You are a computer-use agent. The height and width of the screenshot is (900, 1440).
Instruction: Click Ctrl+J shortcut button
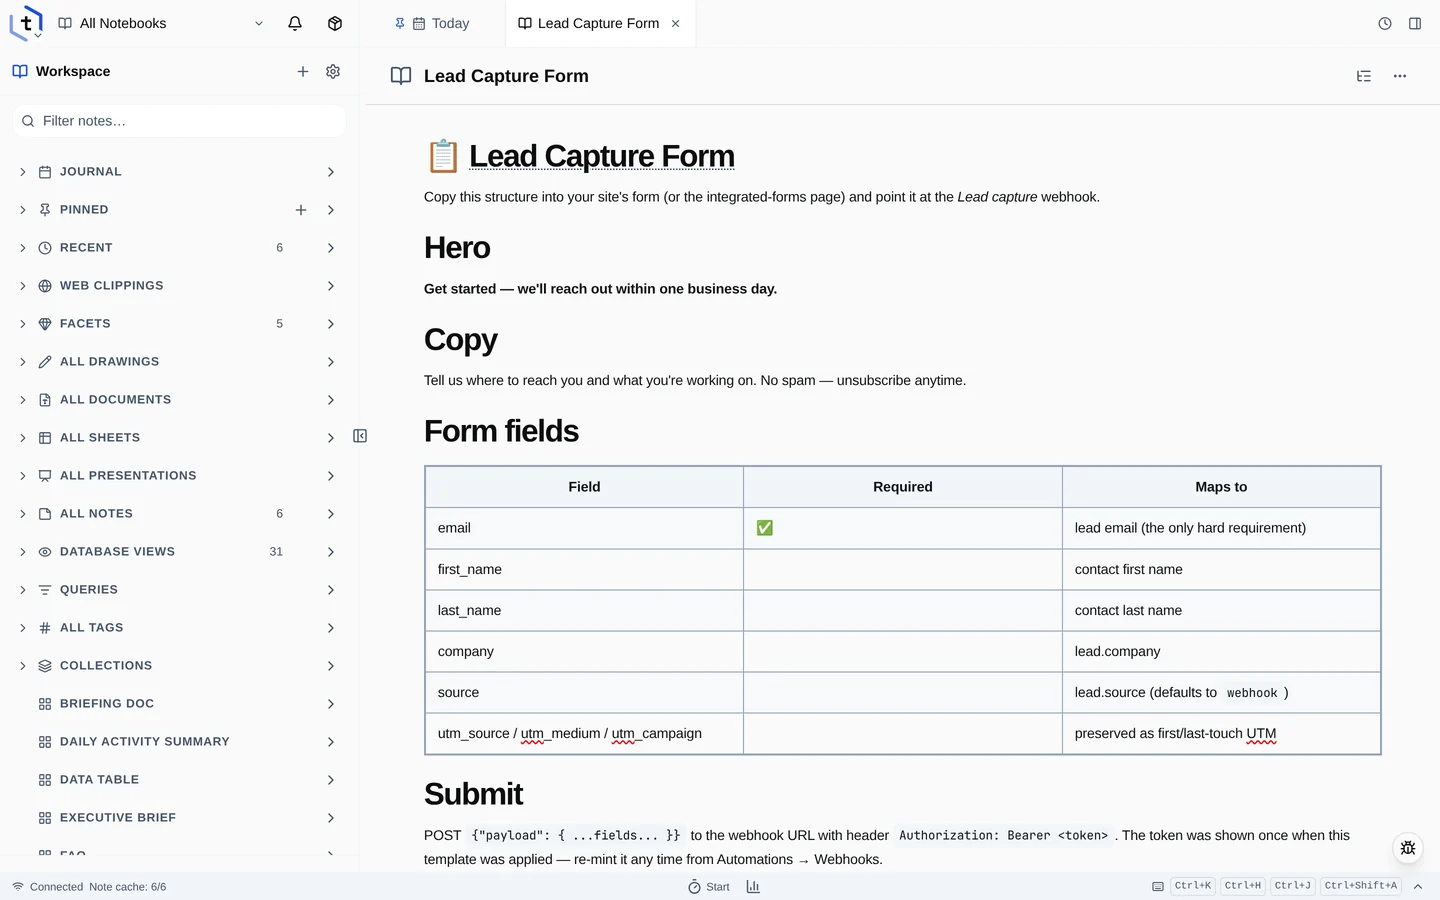pyautogui.click(x=1293, y=886)
